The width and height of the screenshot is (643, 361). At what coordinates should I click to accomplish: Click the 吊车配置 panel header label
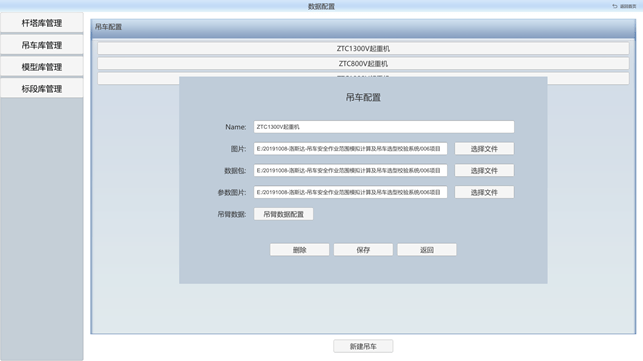(x=108, y=27)
